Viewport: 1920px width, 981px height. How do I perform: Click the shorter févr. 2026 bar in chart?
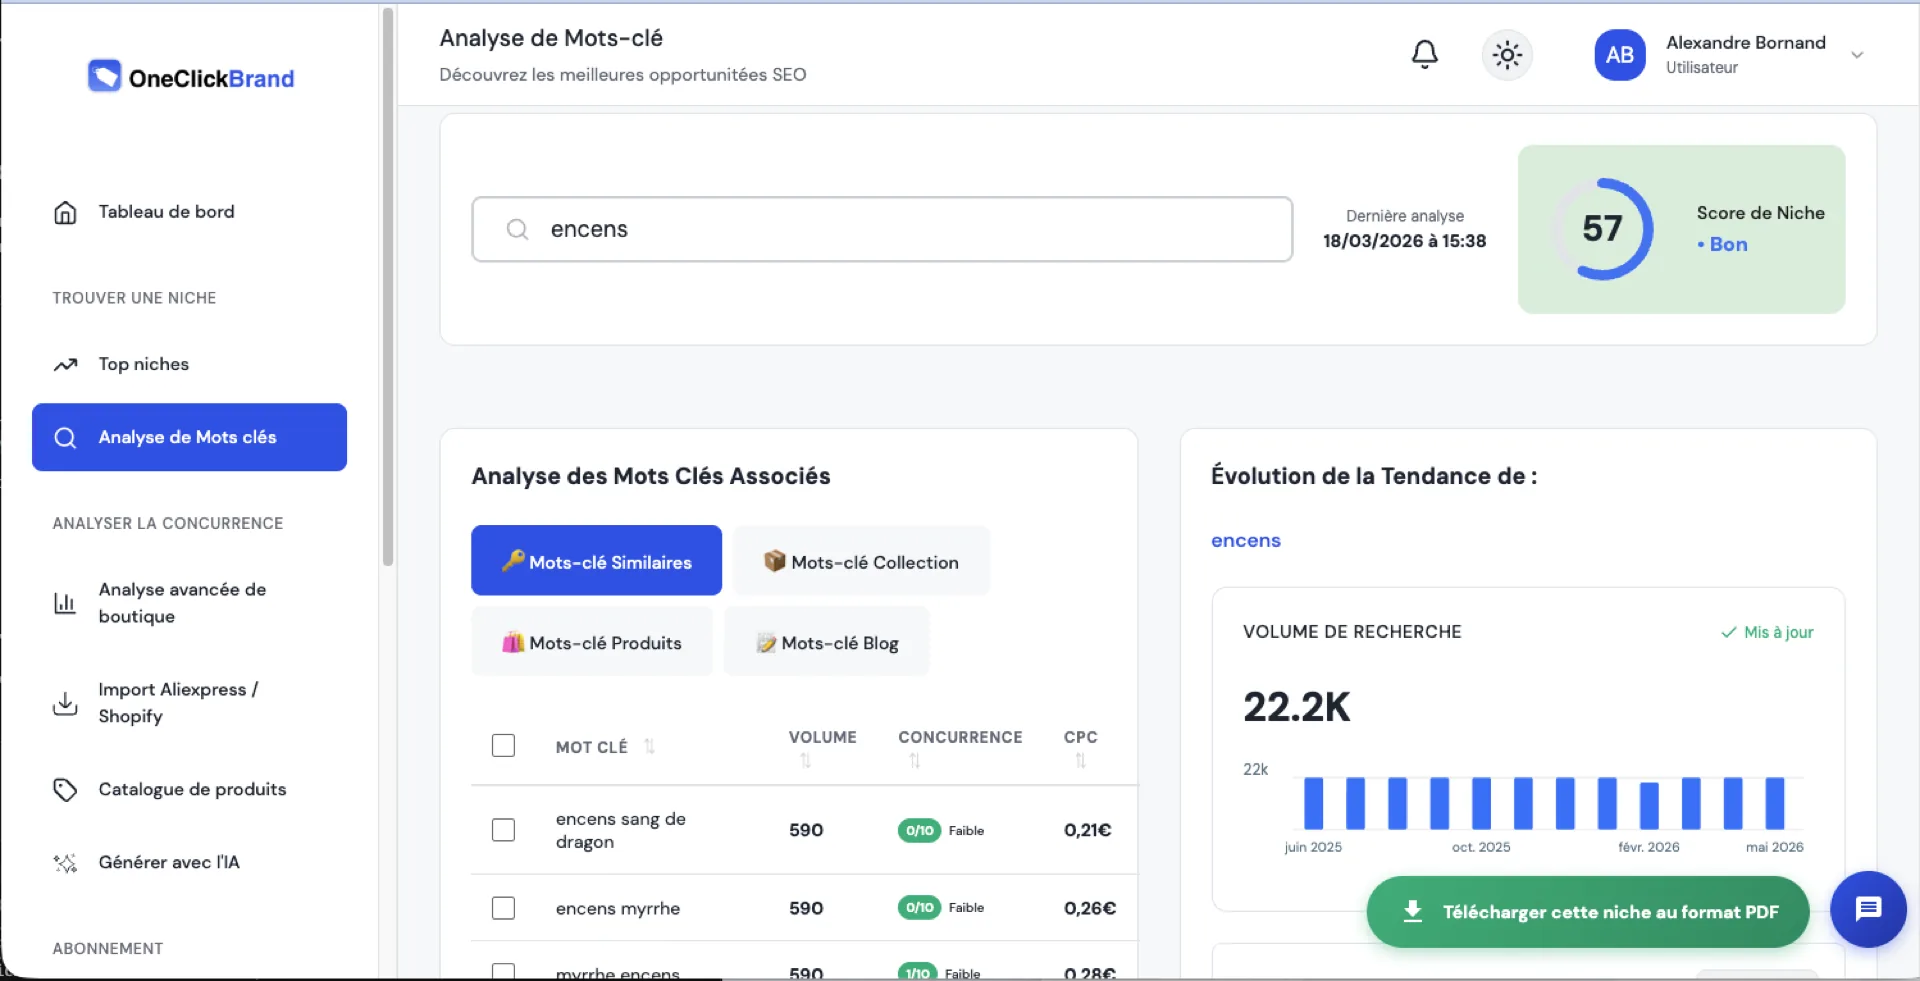(1649, 805)
